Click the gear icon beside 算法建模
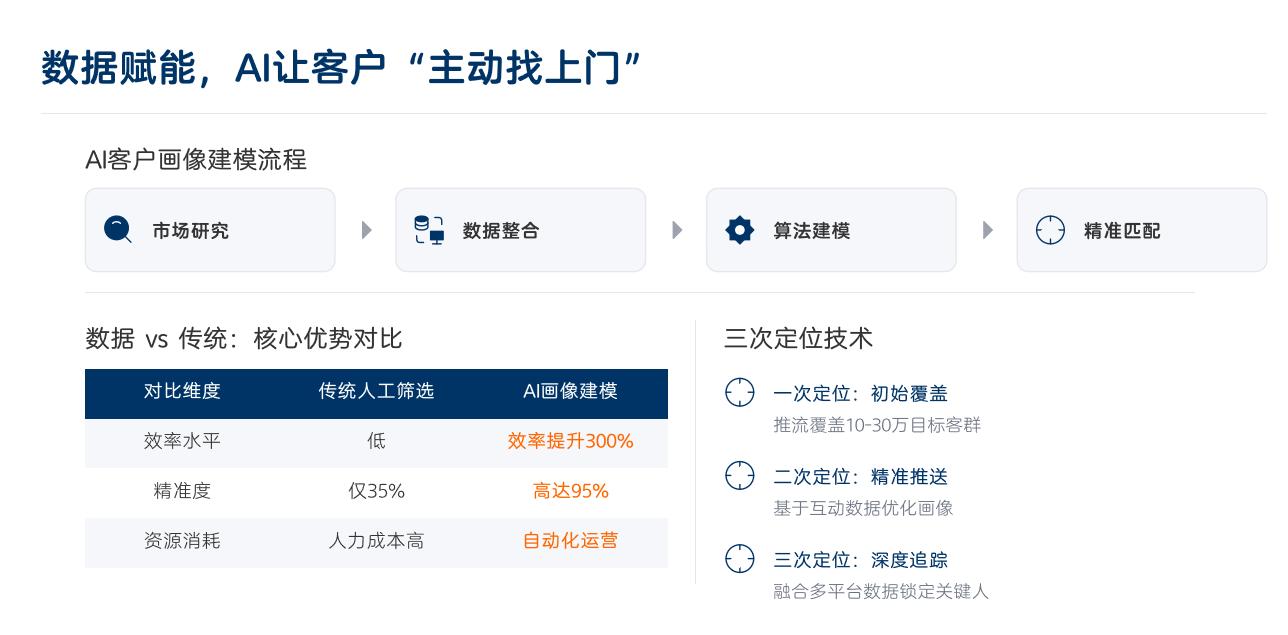 tap(739, 230)
